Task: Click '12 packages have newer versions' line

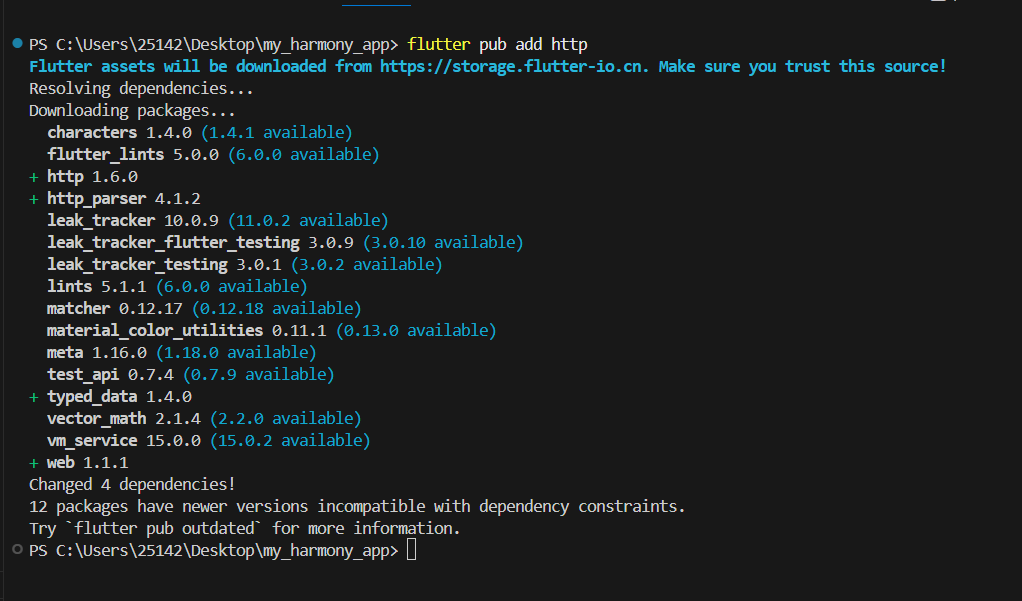Action: click(357, 507)
